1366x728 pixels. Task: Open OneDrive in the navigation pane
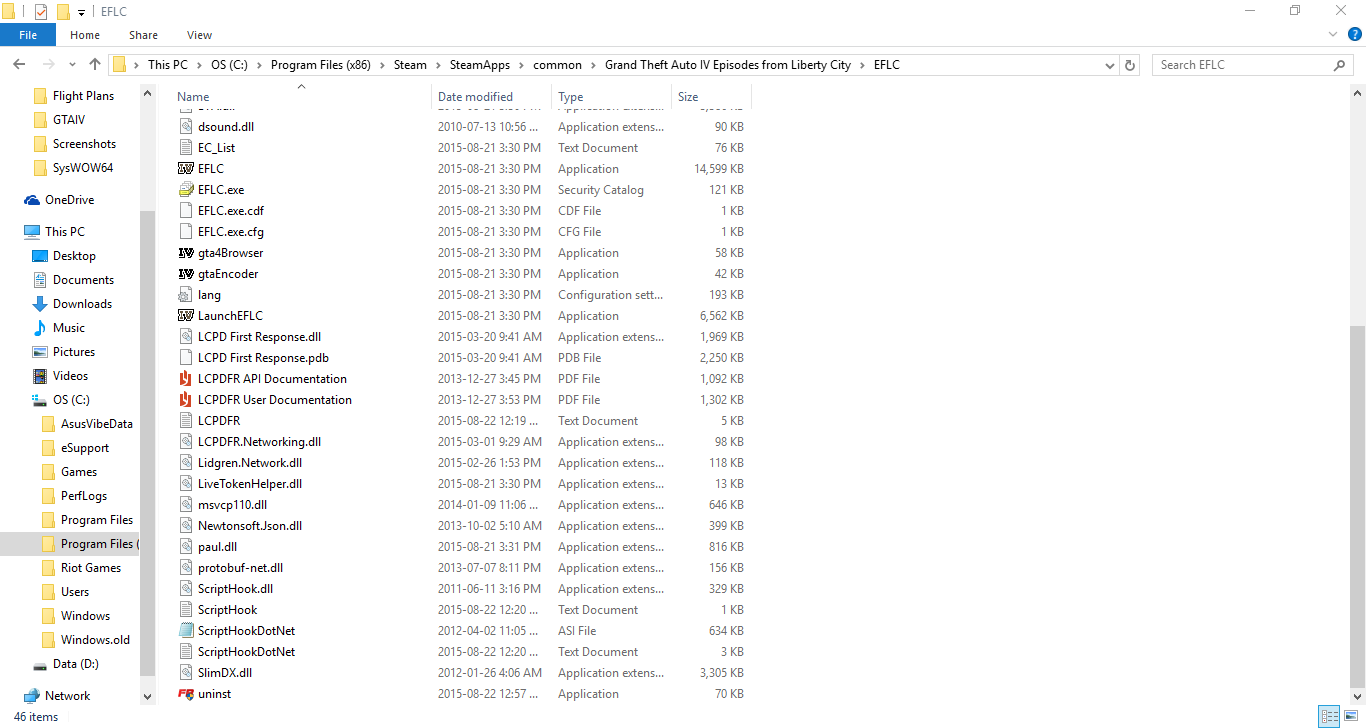(69, 200)
